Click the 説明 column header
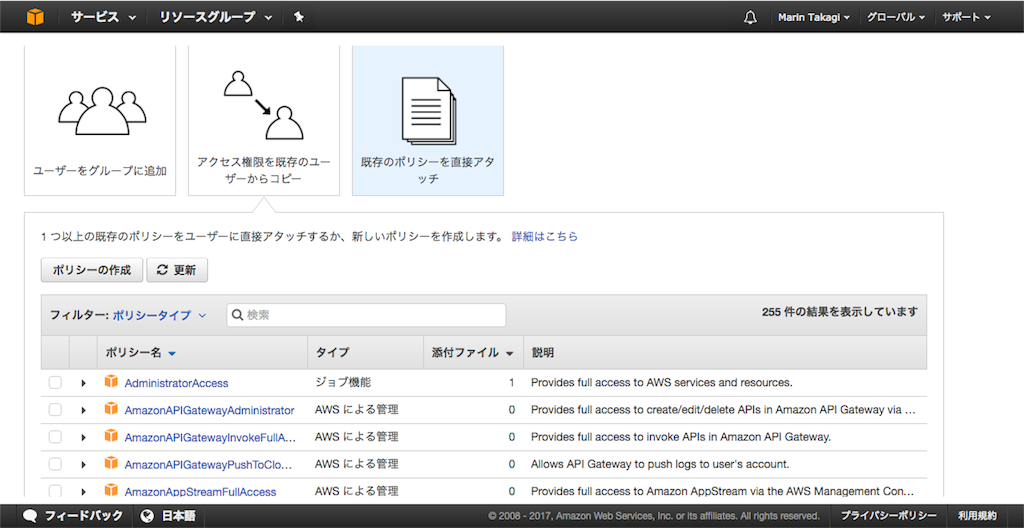This screenshot has width=1024, height=528. (x=543, y=353)
